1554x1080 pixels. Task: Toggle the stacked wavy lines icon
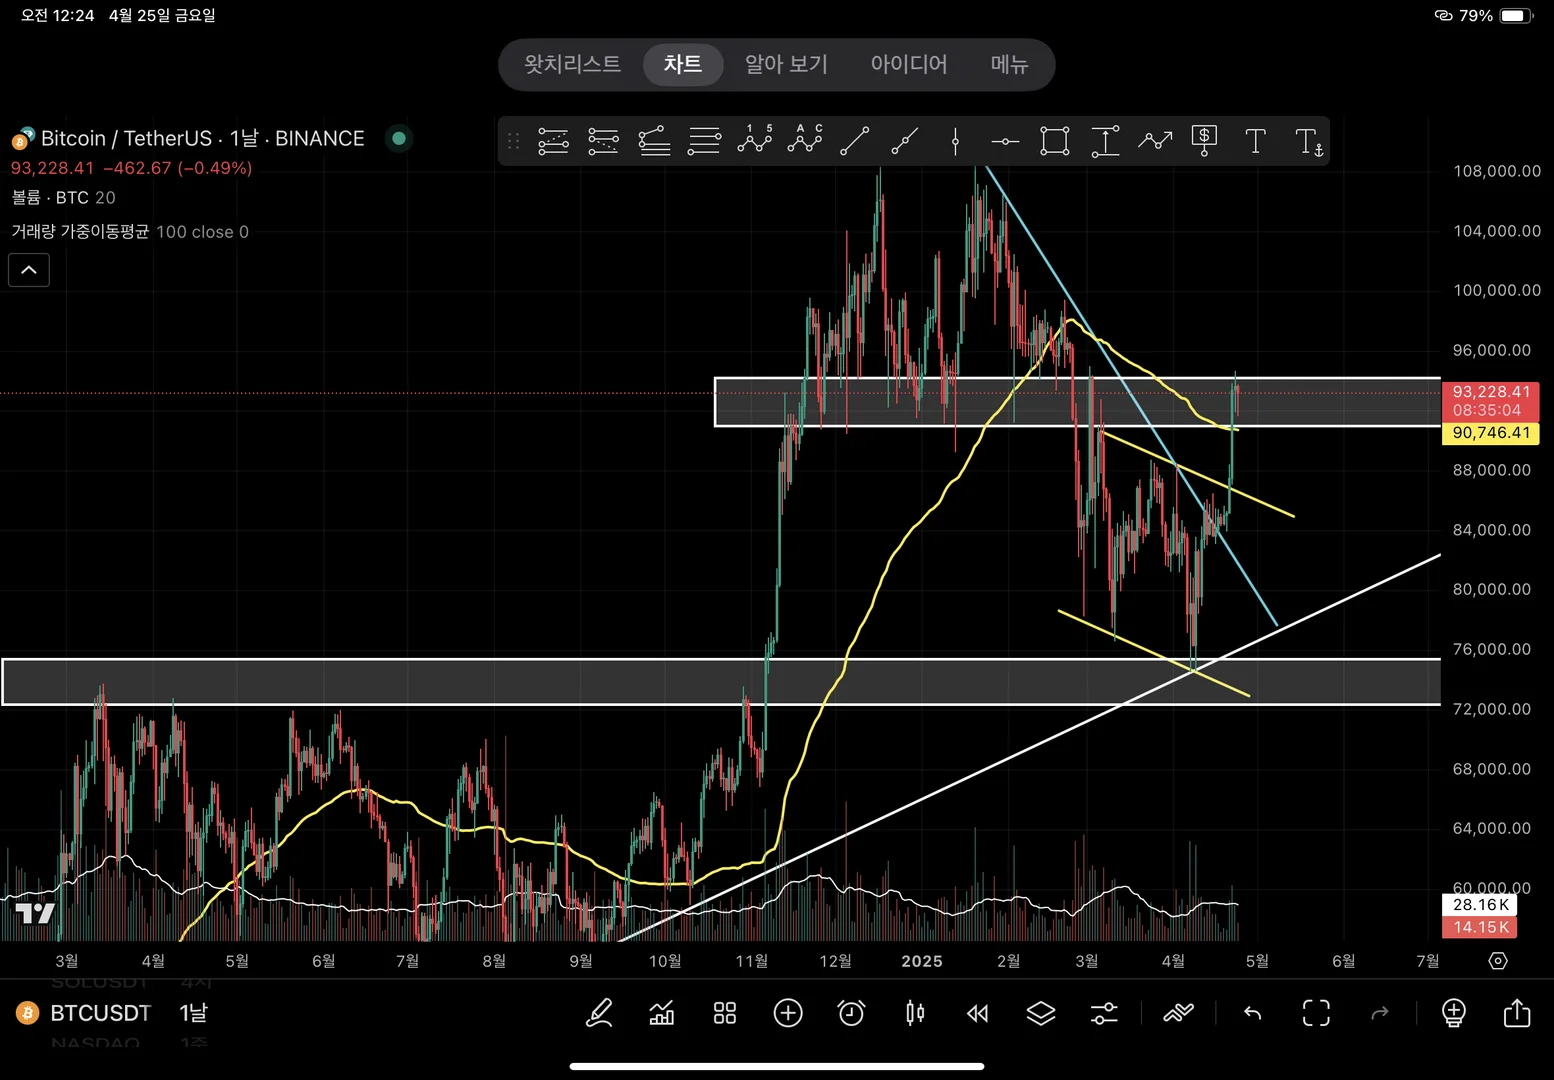click(x=1179, y=1013)
